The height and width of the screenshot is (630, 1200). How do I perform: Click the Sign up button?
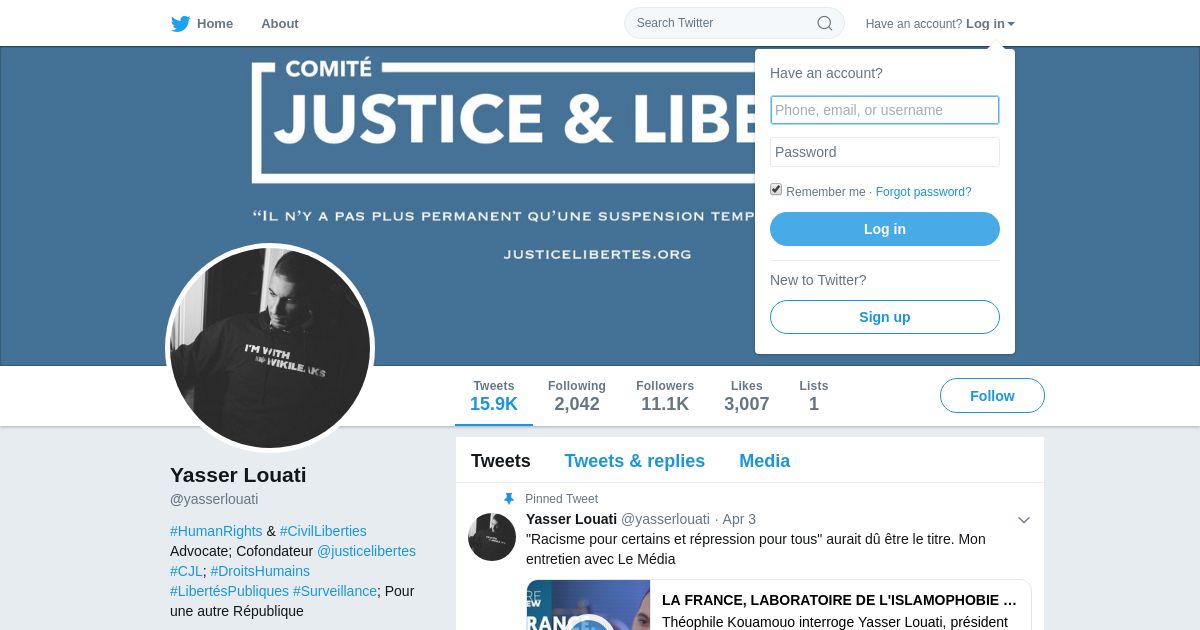[x=885, y=317]
